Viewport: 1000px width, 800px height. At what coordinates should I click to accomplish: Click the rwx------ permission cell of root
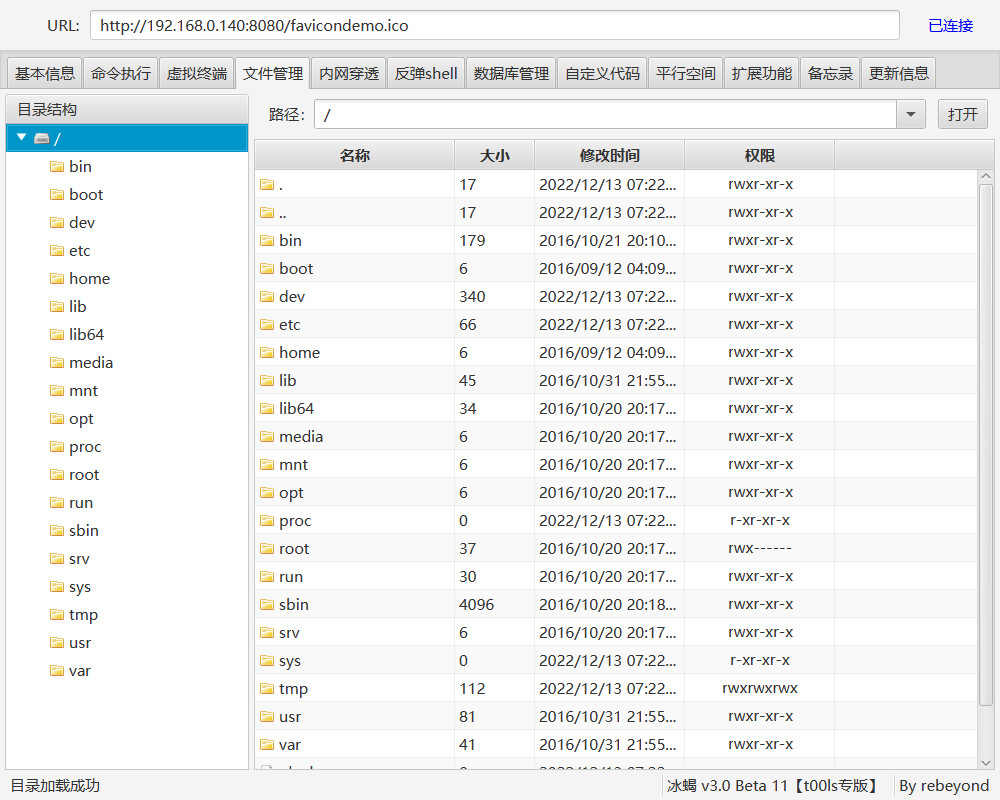(760, 549)
